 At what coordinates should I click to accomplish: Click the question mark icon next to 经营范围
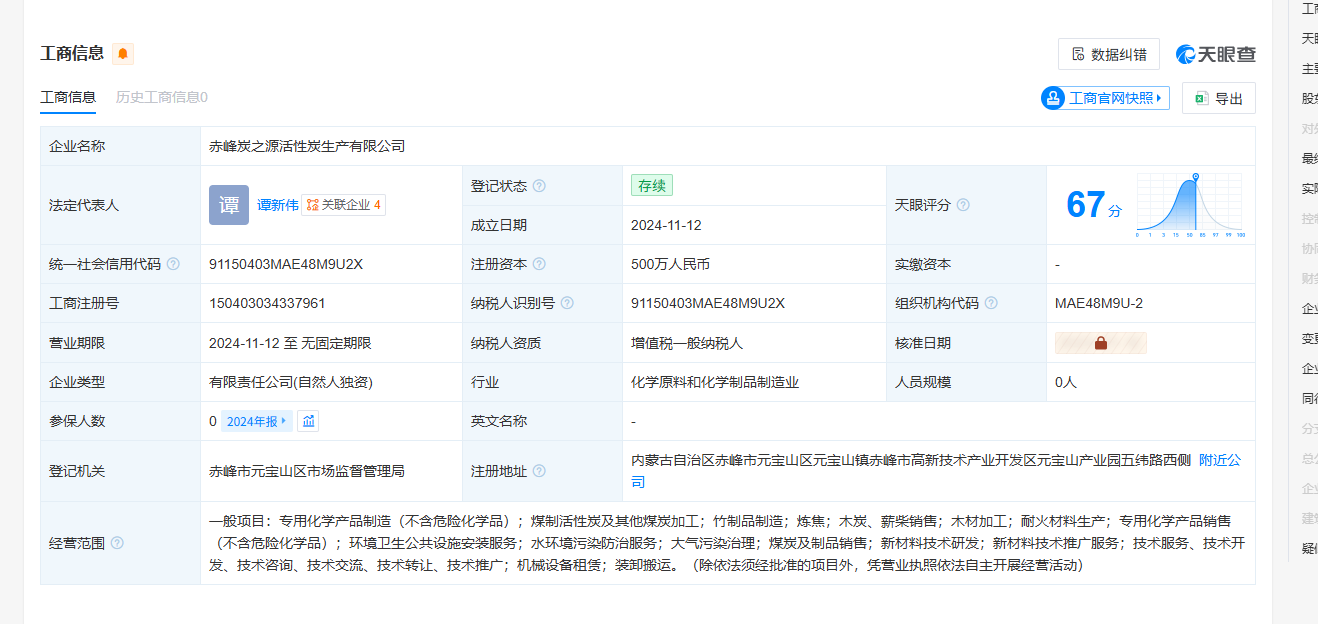[x=117, y=543]
